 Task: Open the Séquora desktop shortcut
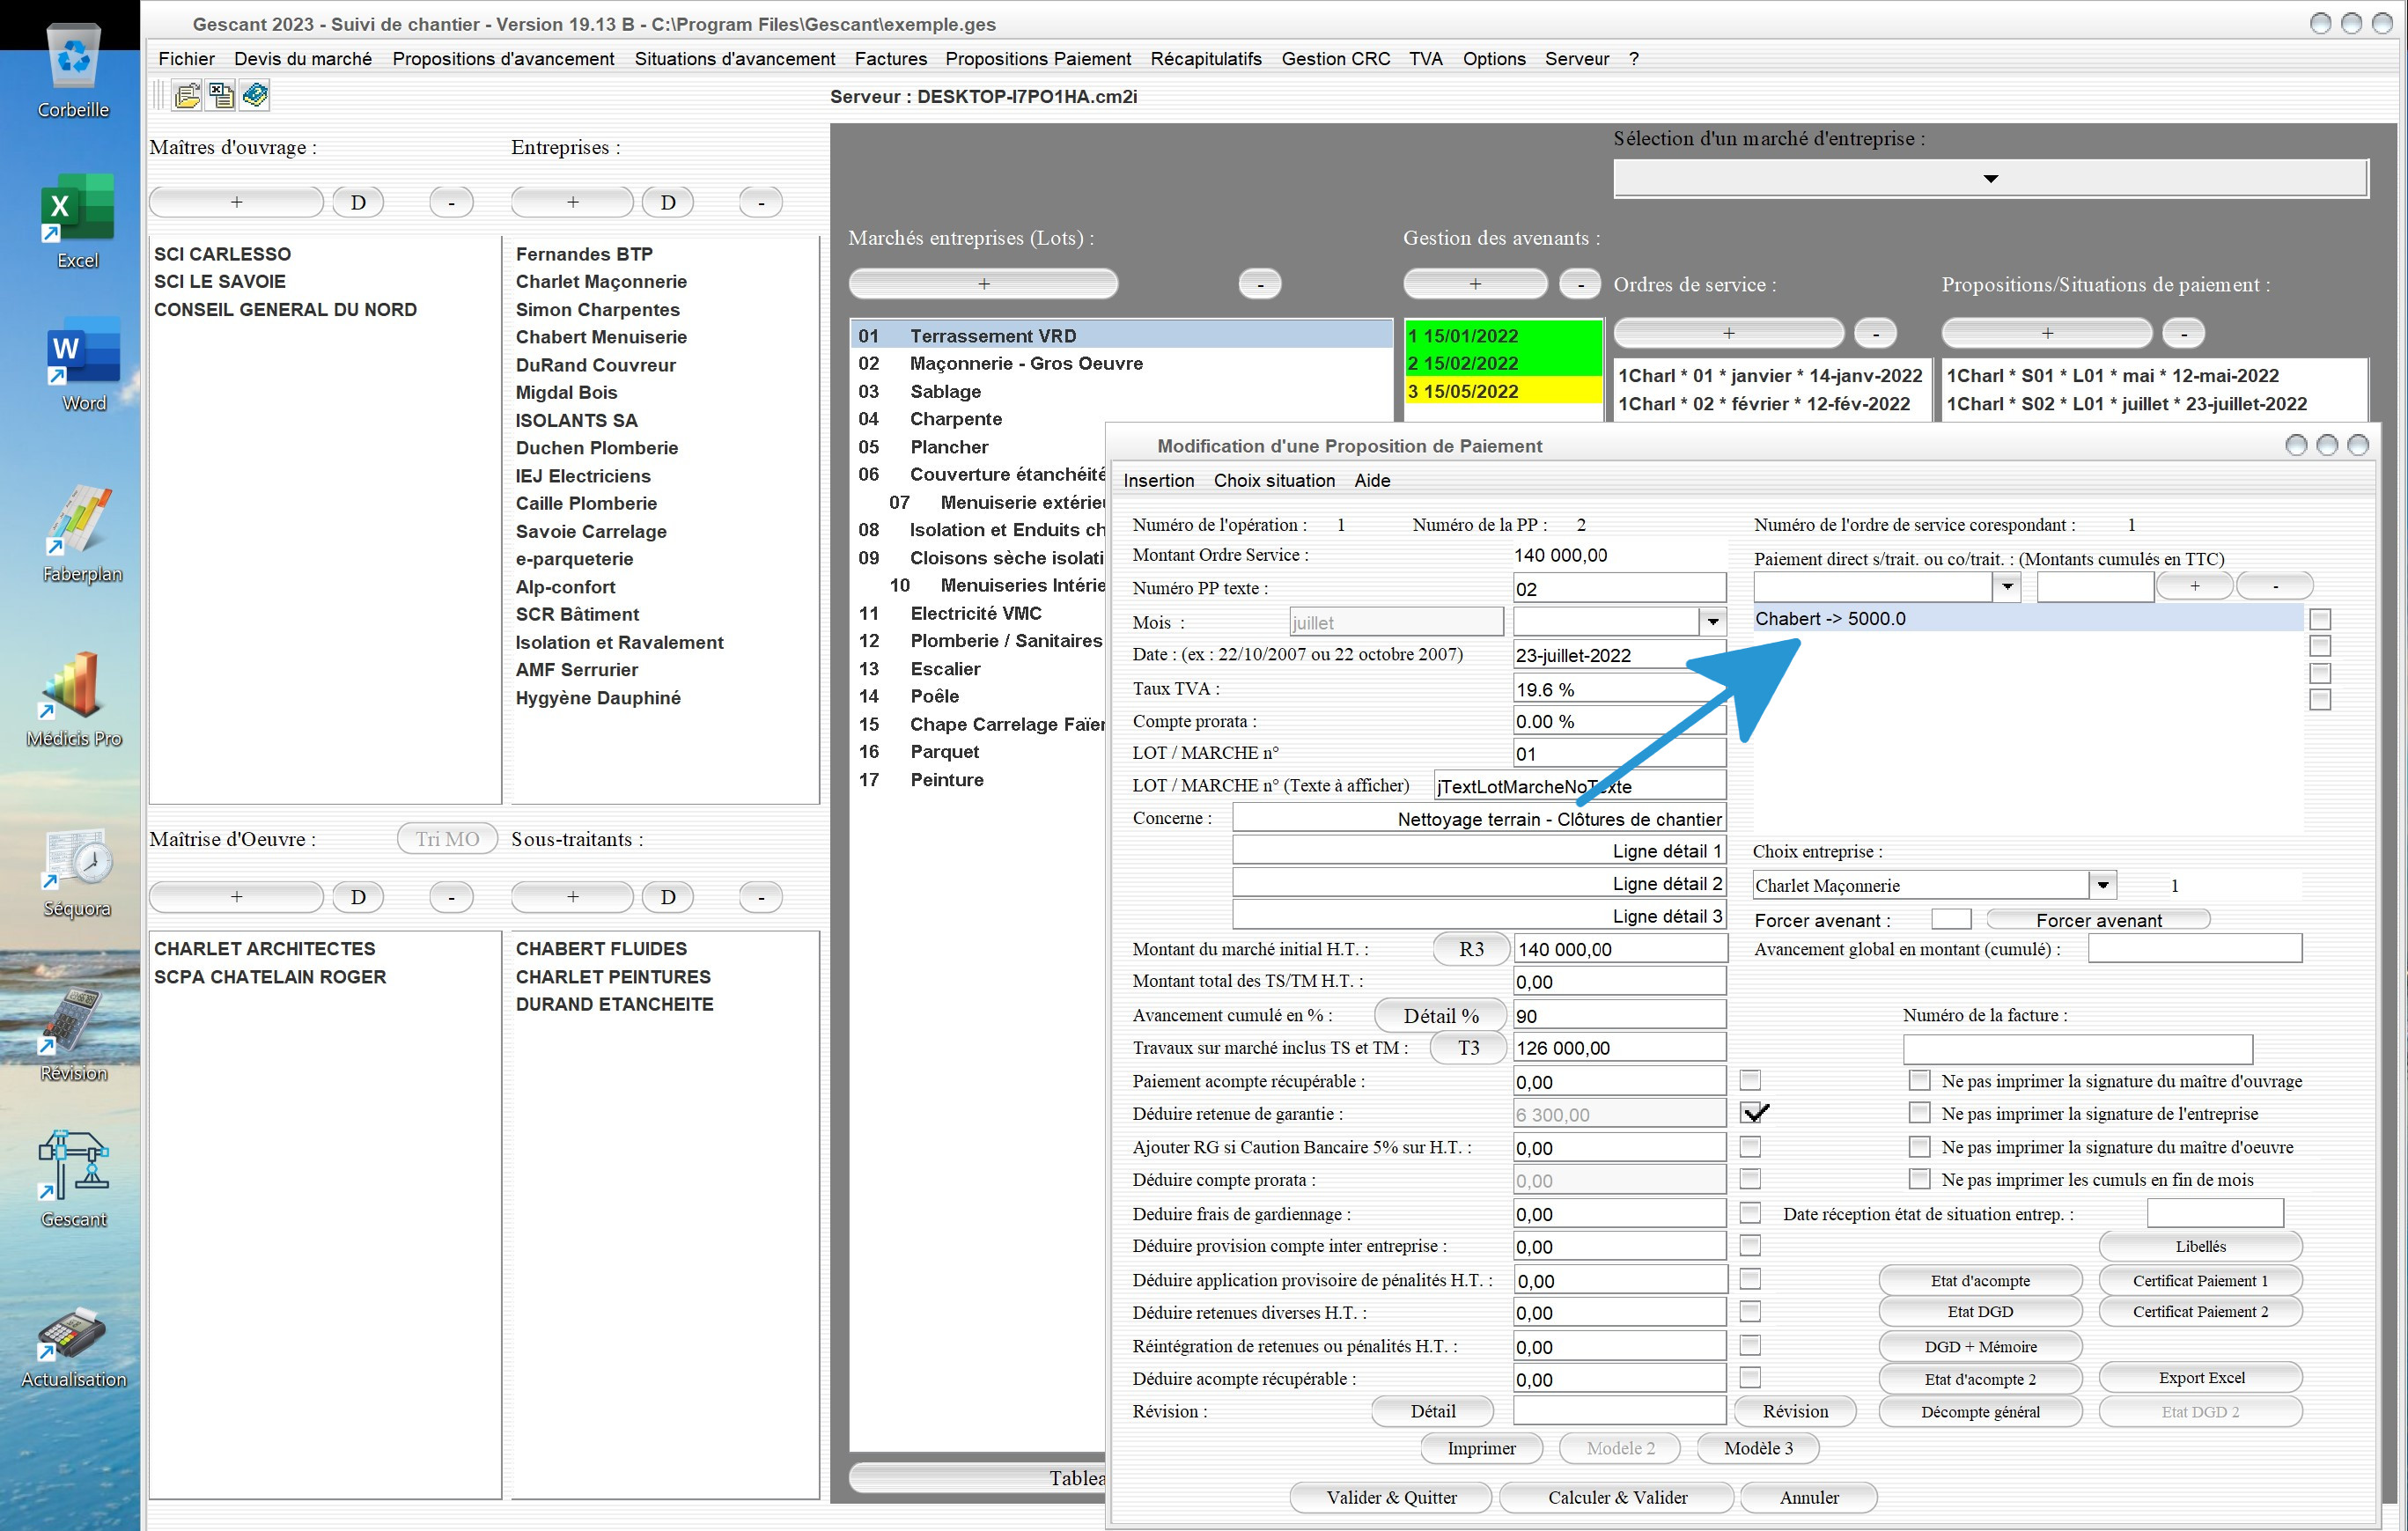(x=77, y=872)
